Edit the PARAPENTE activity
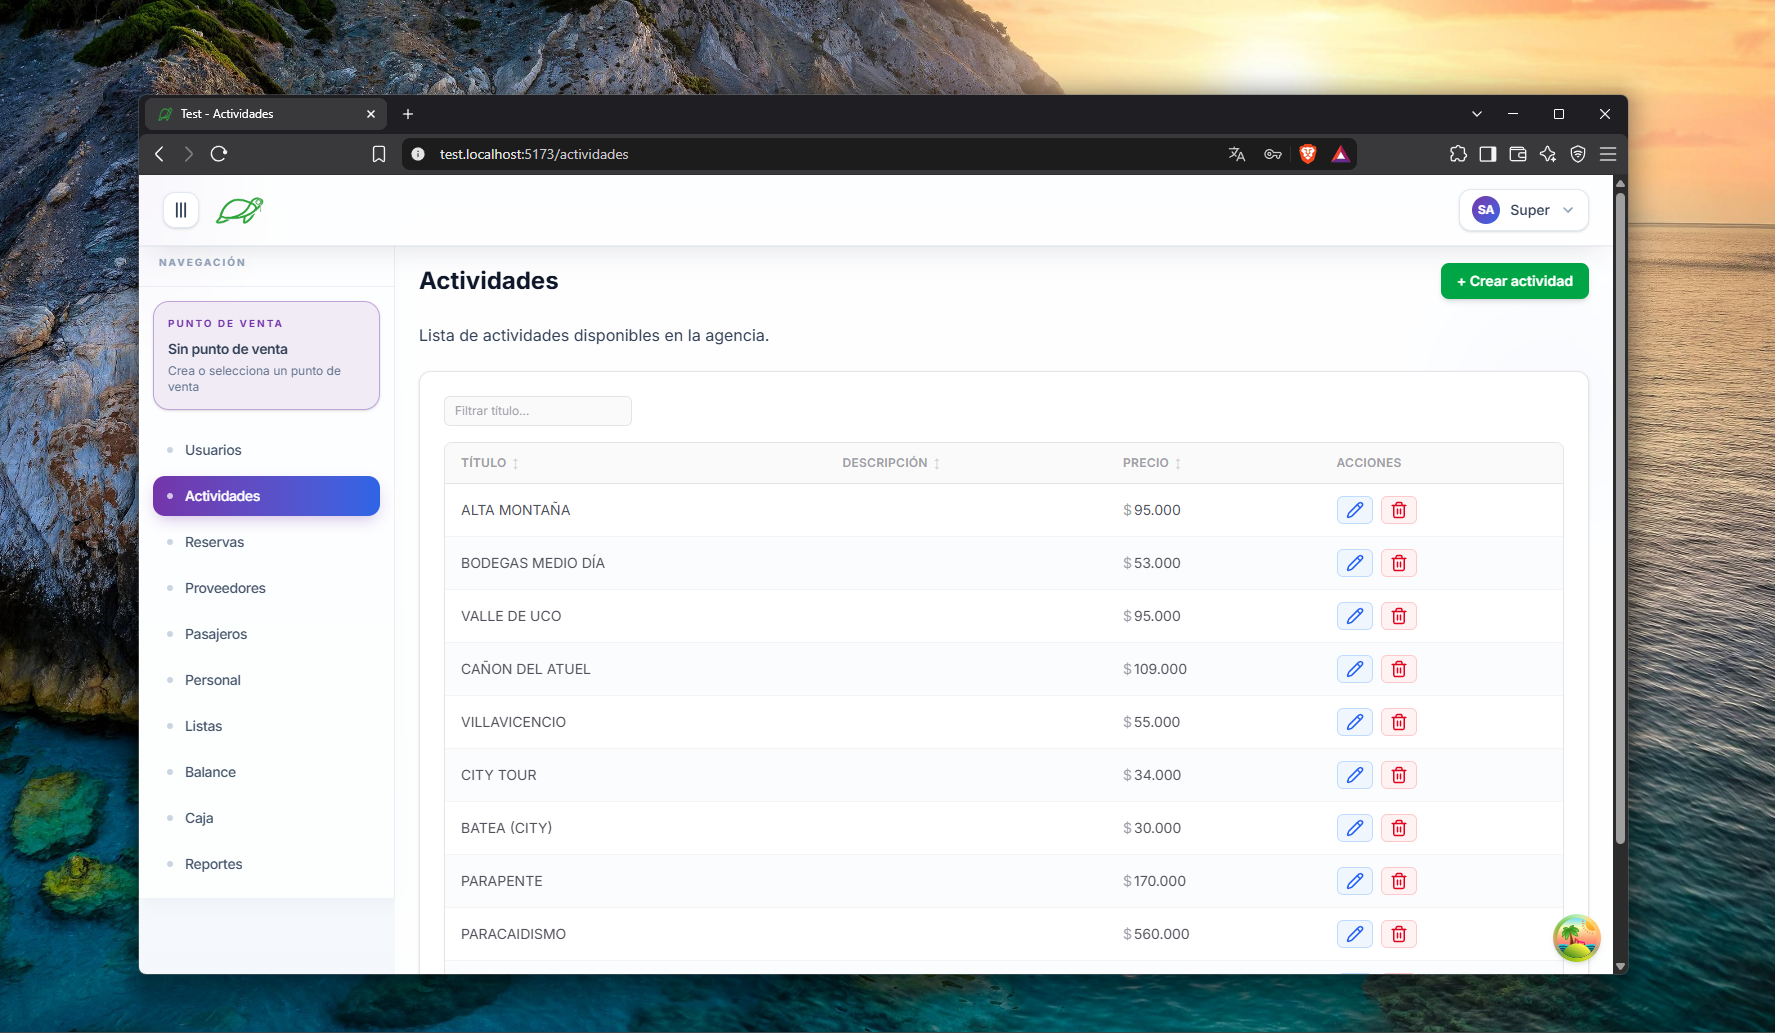Image resolution: width=1775 pixels, height=1033 pixels. coord(1355,881)
